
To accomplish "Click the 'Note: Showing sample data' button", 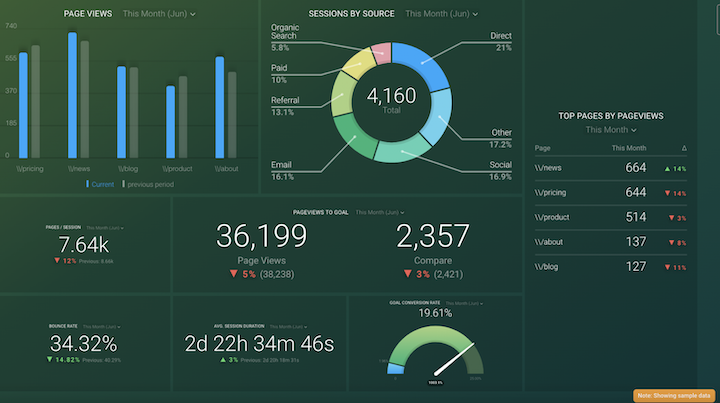I will pos(674,395).
